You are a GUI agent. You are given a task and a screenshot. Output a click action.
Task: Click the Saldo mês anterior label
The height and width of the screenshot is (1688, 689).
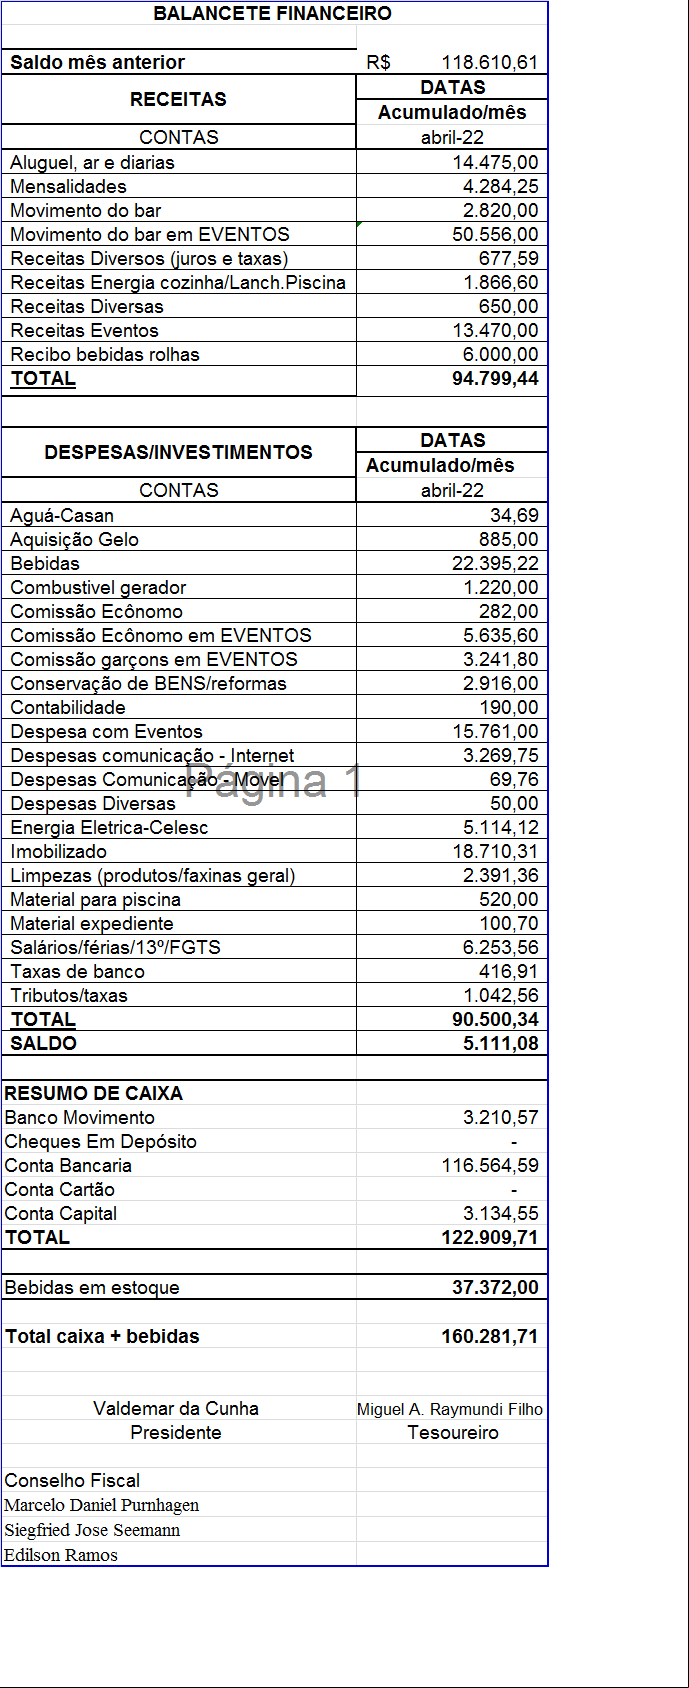pos(97,62)
